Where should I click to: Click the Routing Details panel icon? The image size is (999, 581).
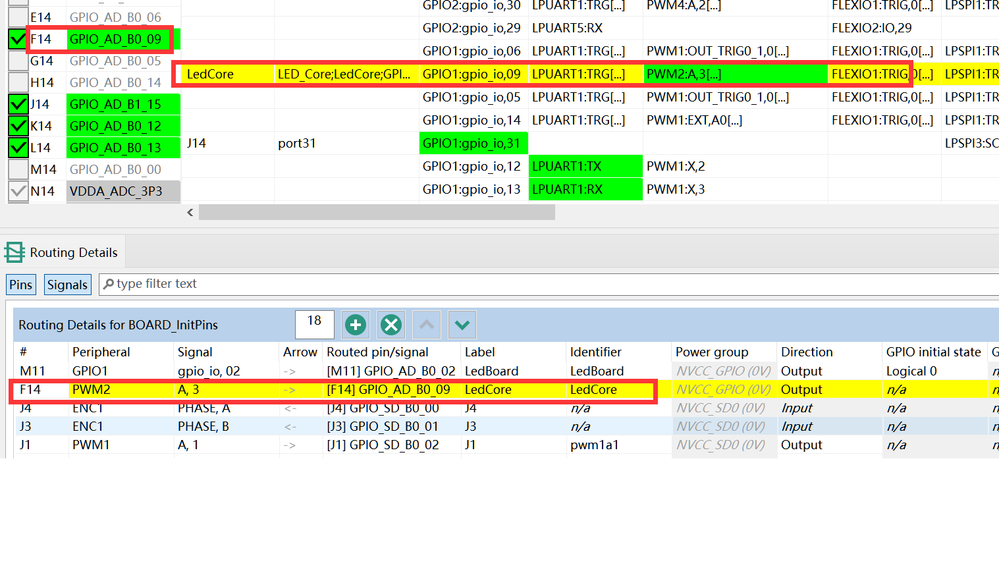[15, 252]
